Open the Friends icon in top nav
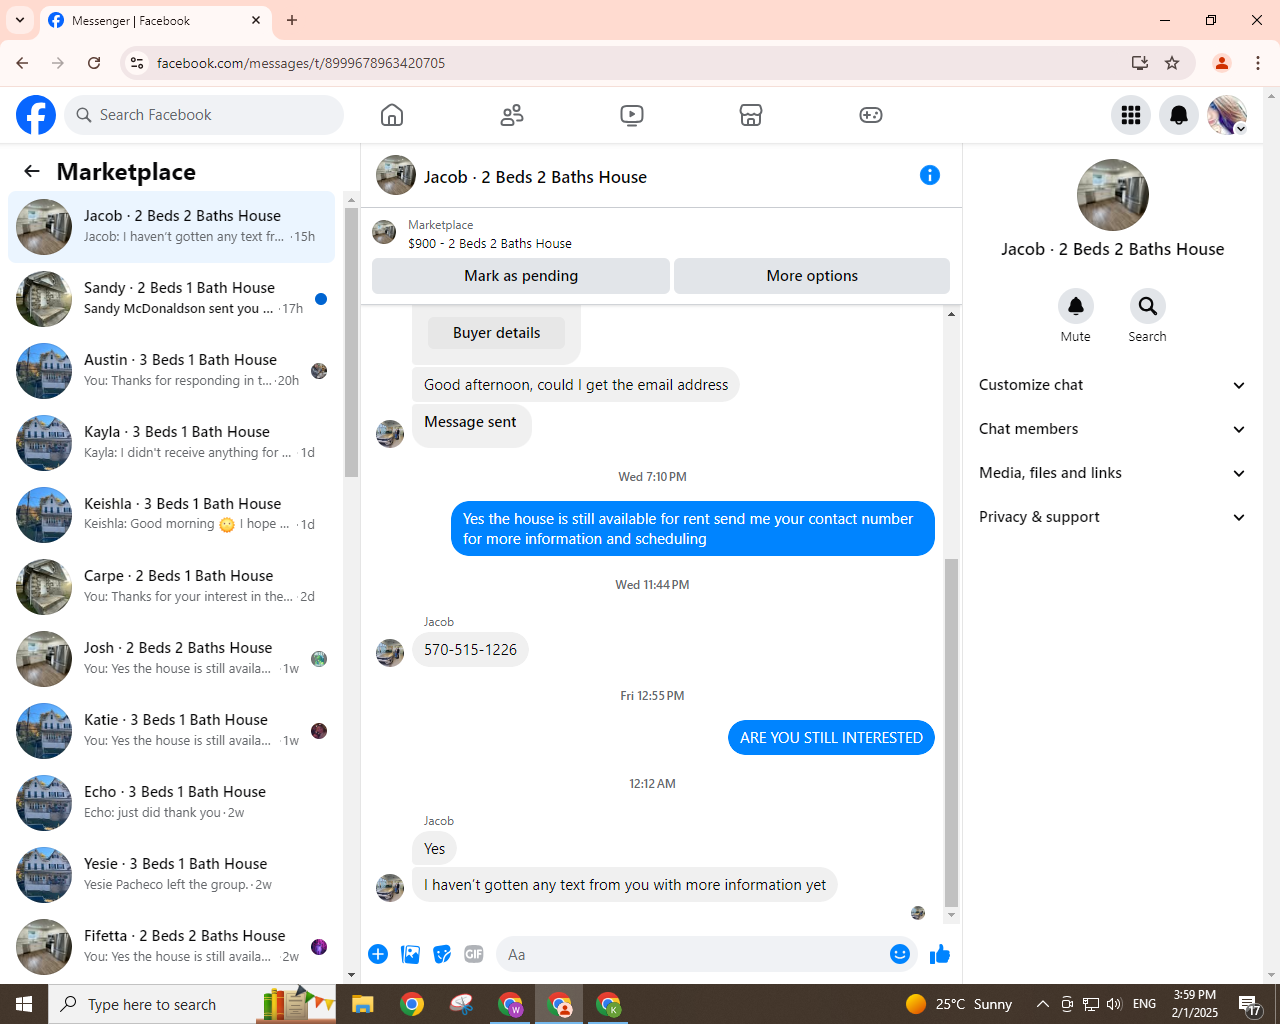The width and height of the screenshot is (1280, 1024). pos(512,115)
